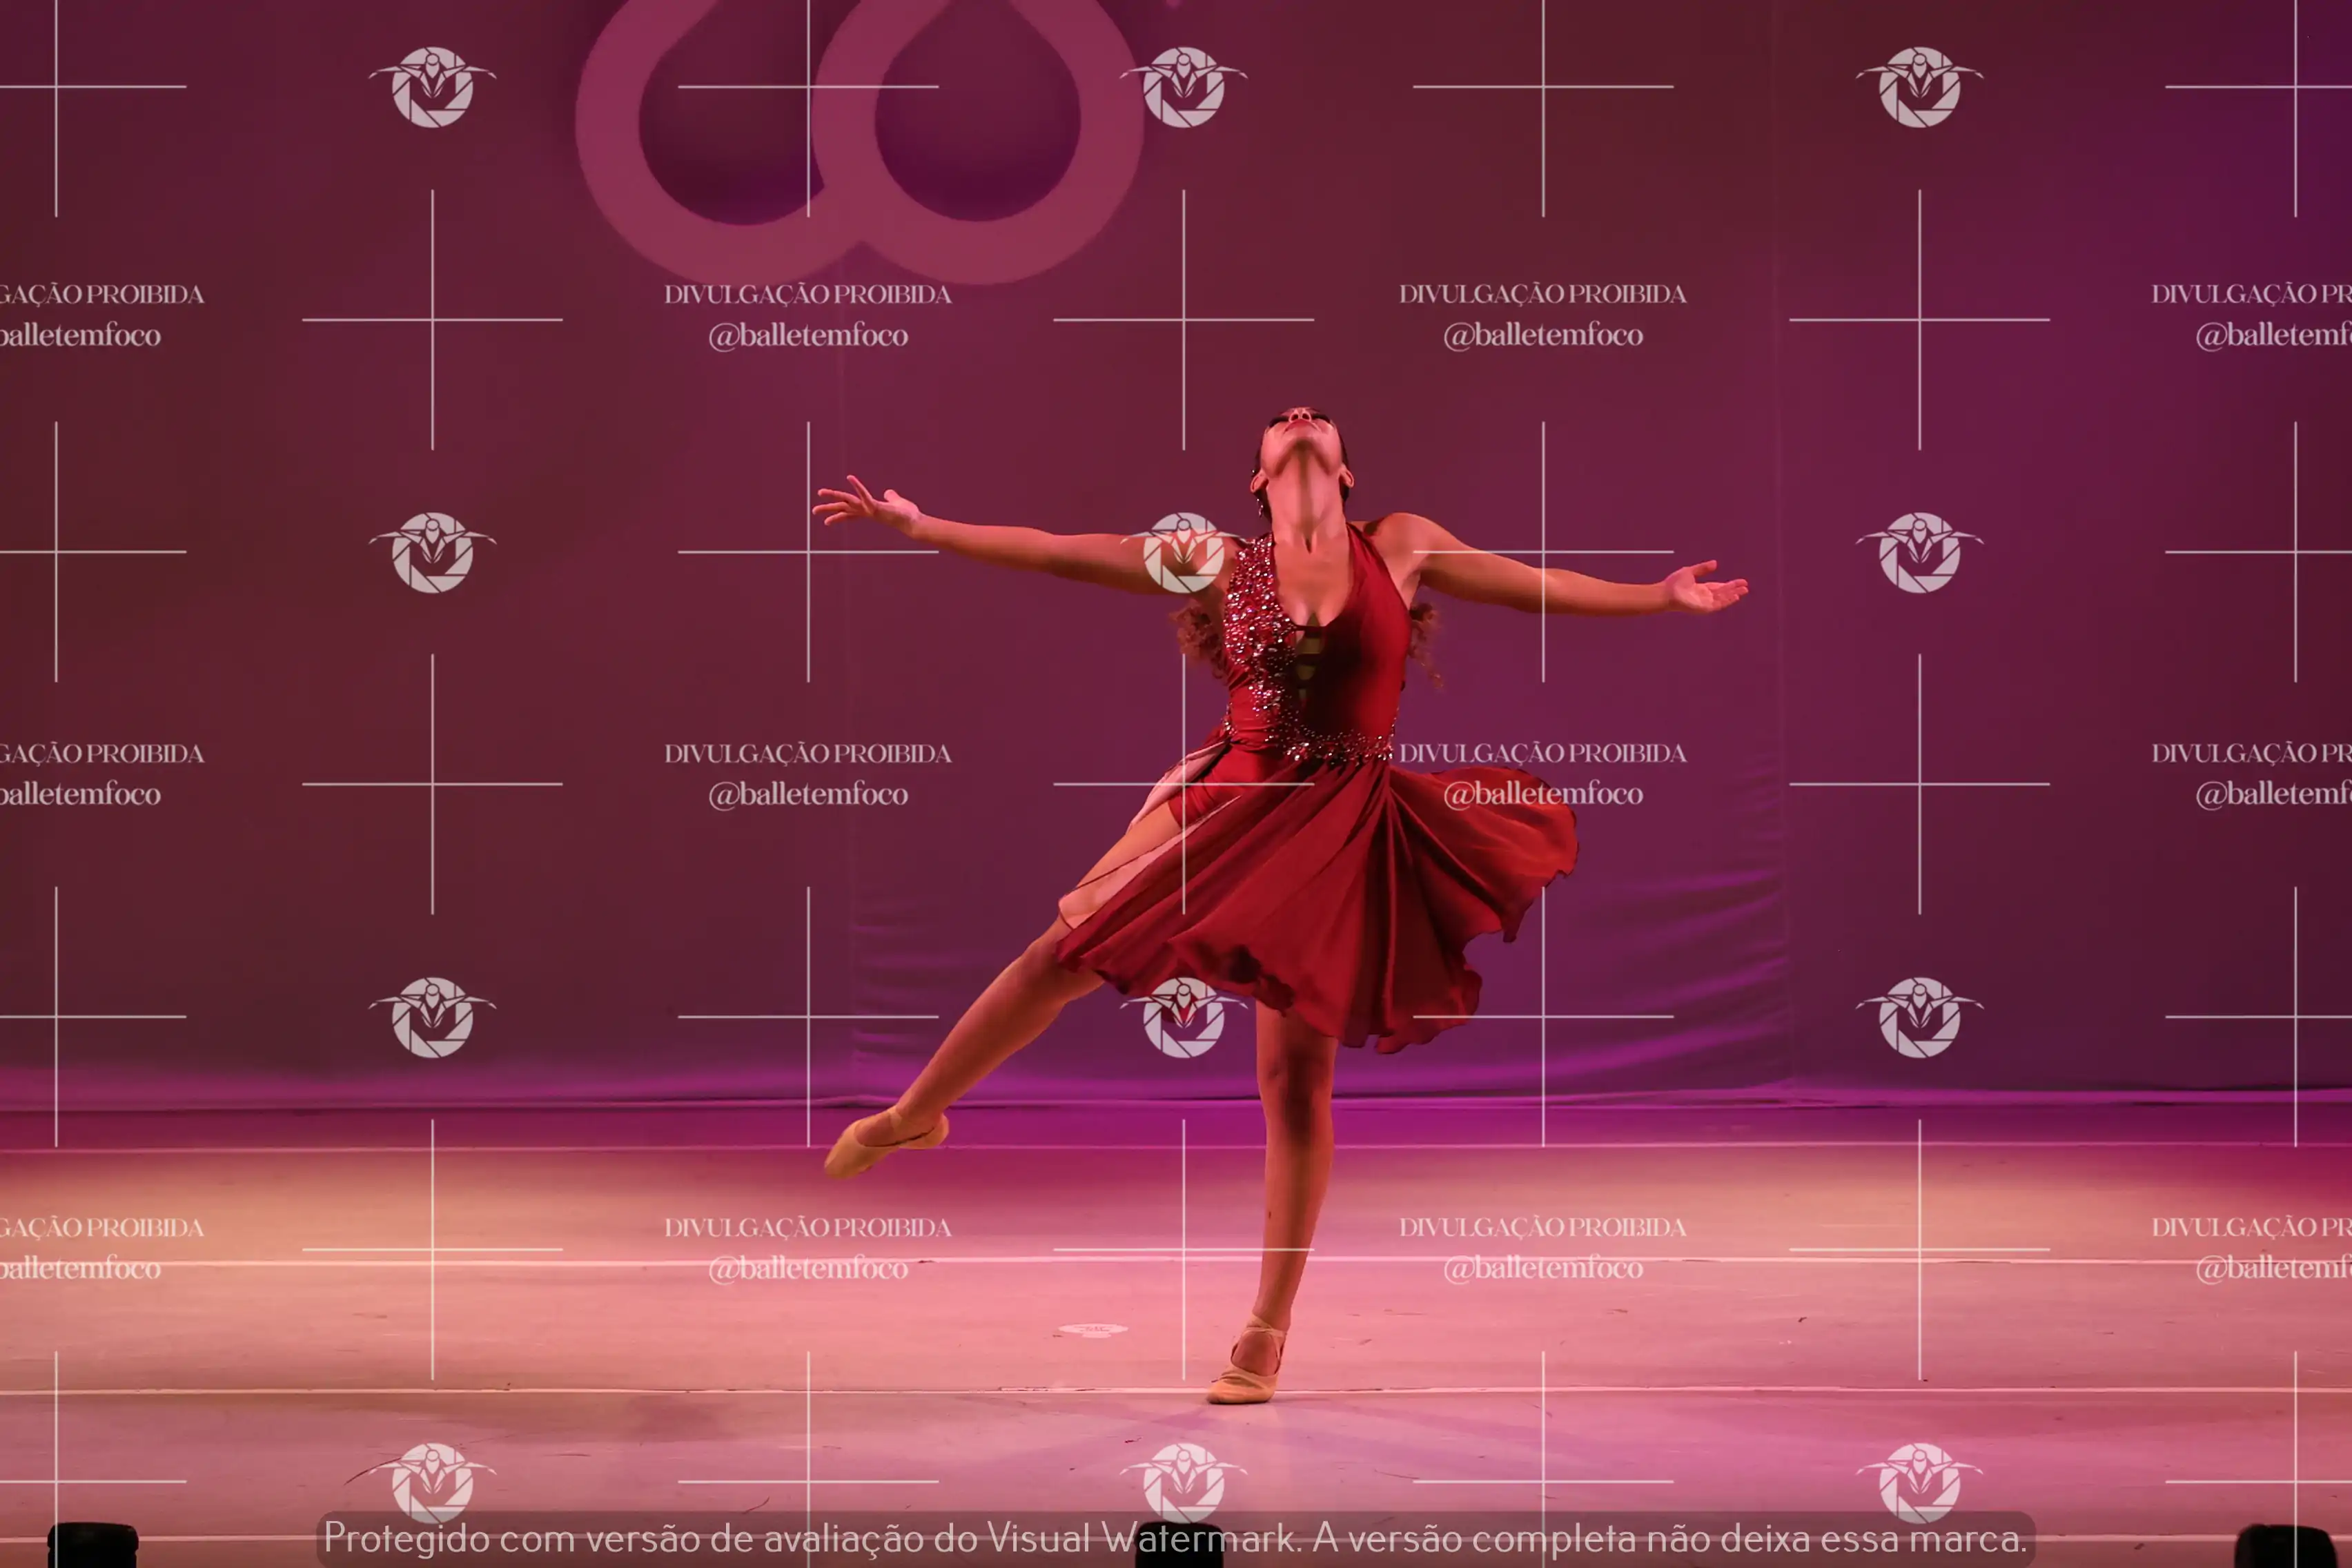Click the watermark logo in top-left corner
The width and height of the screenshot is (2352, 1568).
[x=432, y=87]
